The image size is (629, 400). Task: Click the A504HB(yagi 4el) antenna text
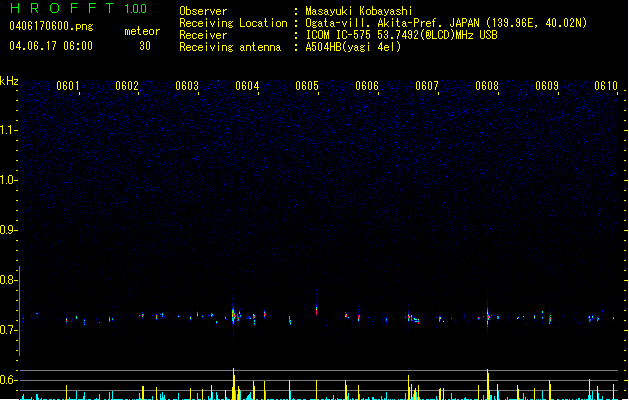[x=353, y=47]
